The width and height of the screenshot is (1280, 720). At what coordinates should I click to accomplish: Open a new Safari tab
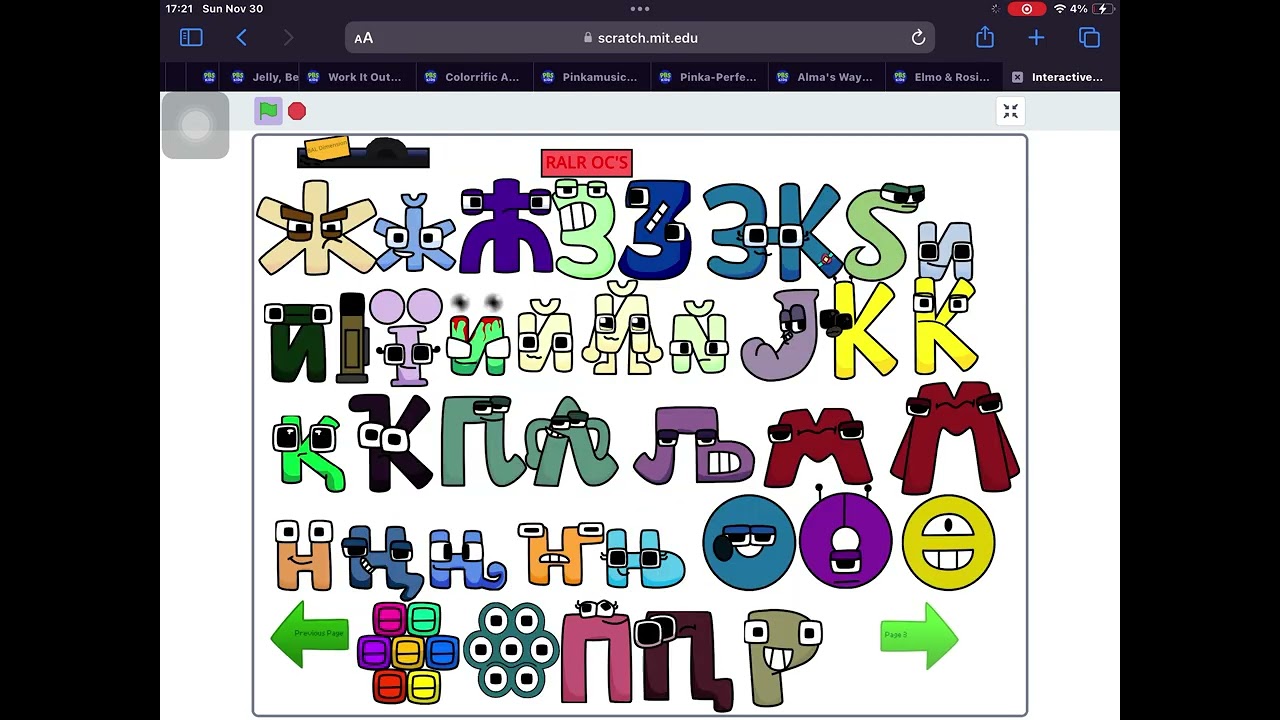click(1036, 38)
